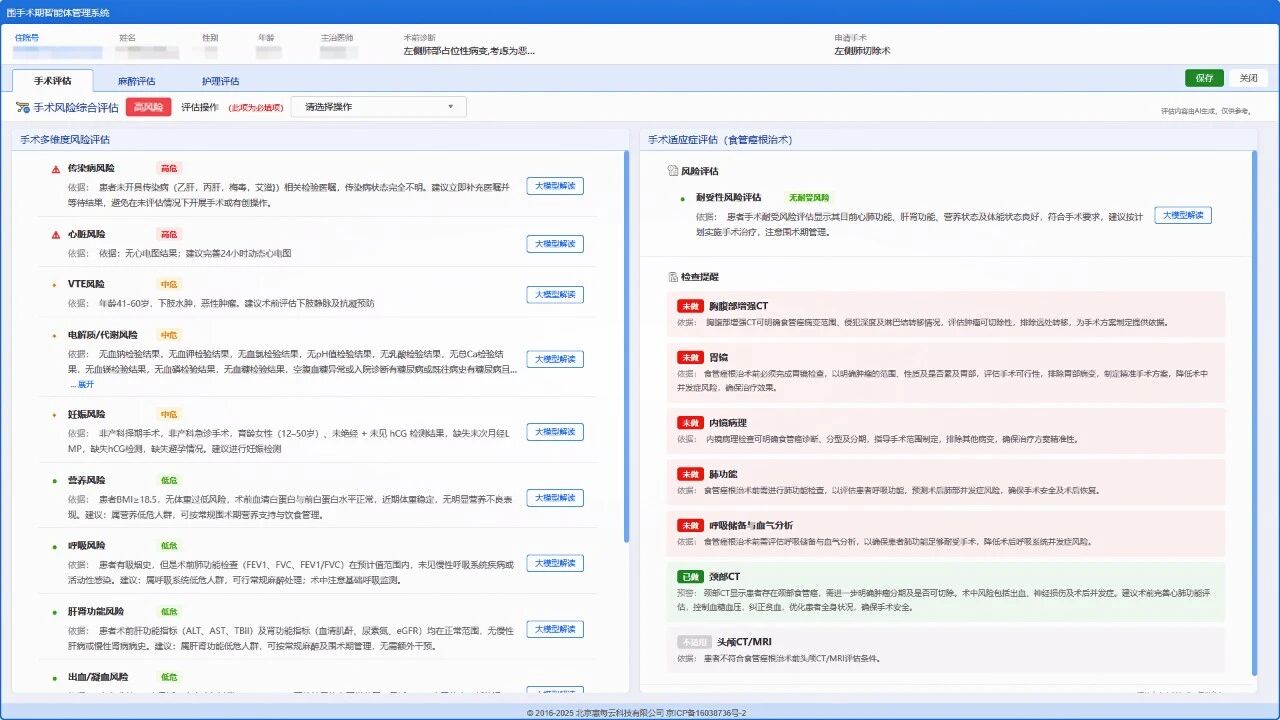
Task: Click the green dot icon beside 呼吸风险
Action: [x=55, y=547]
